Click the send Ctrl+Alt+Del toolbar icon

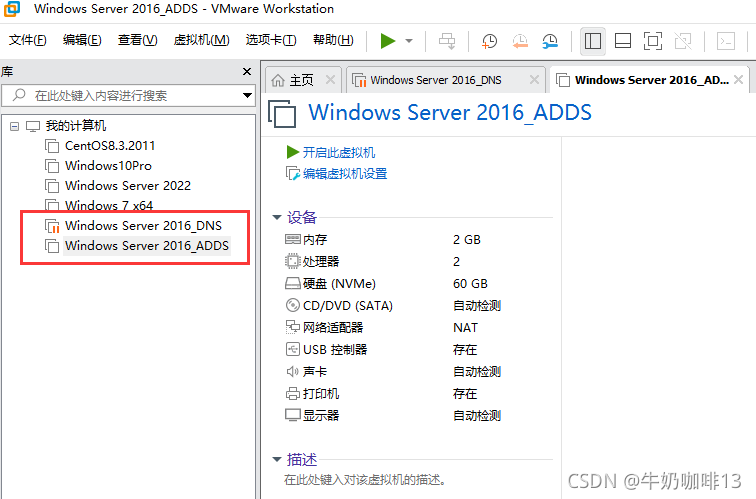click(447, 41)
